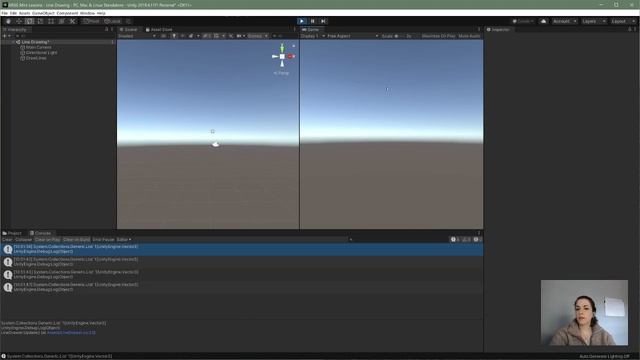Toggle Persp label under scene gizmo
Image resolution: width=640 pixels, height=360 pixels.
click(281, 73)
